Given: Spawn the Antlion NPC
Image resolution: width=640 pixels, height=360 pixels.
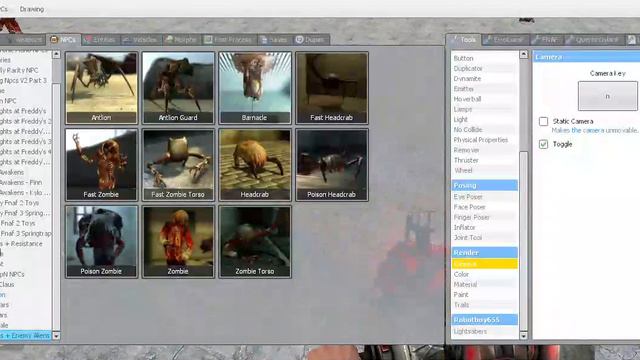Looking at the screenshot, I should pyautogui.click(x=102, y=88).
